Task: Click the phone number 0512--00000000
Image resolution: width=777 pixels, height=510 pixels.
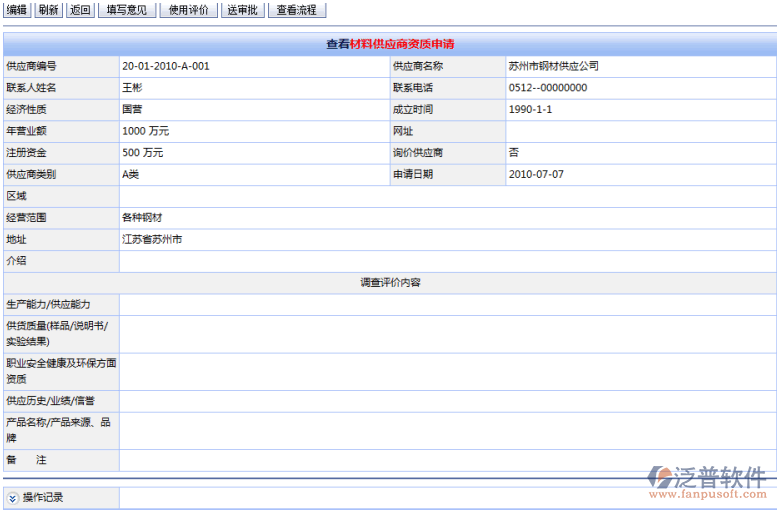Action: pyautogui.click(x=548, y=88)
